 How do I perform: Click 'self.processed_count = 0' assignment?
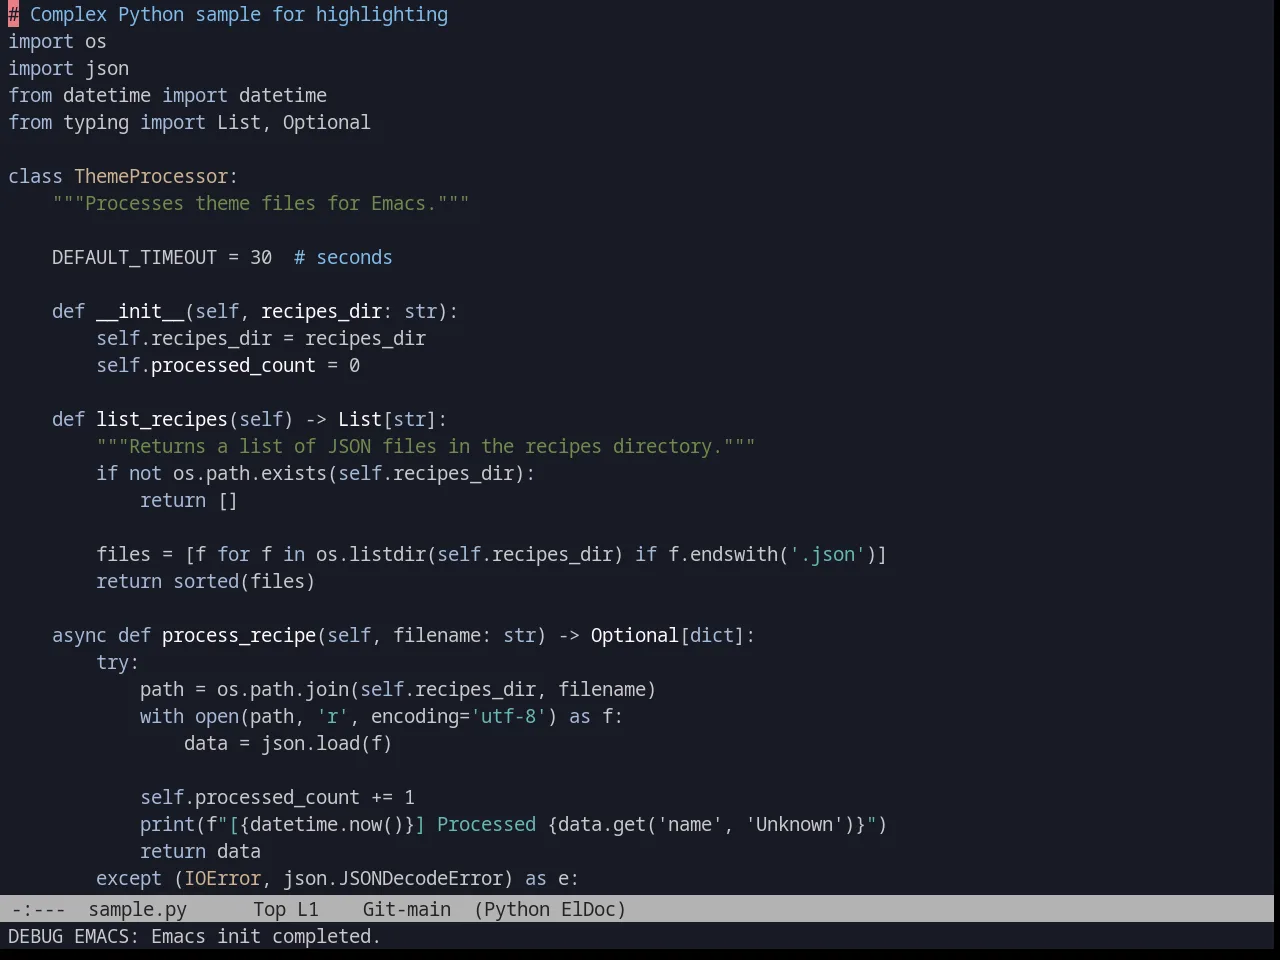point(228,365)
